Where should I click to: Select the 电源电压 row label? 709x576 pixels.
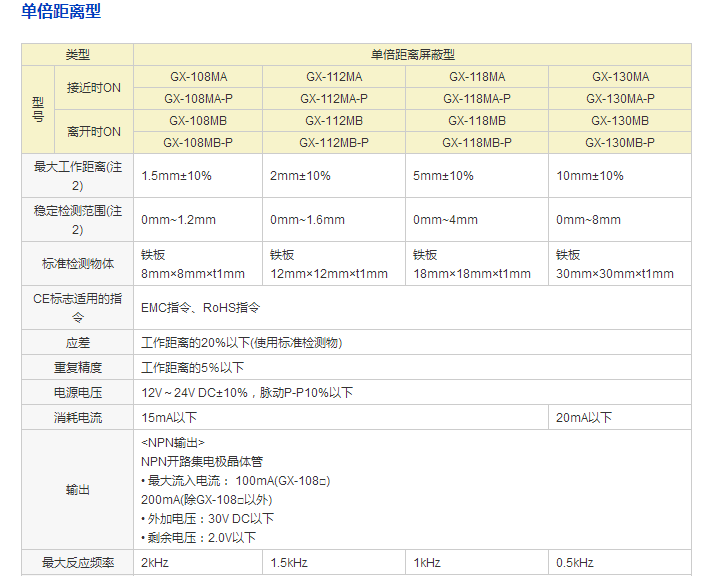[x=78, y=393]
